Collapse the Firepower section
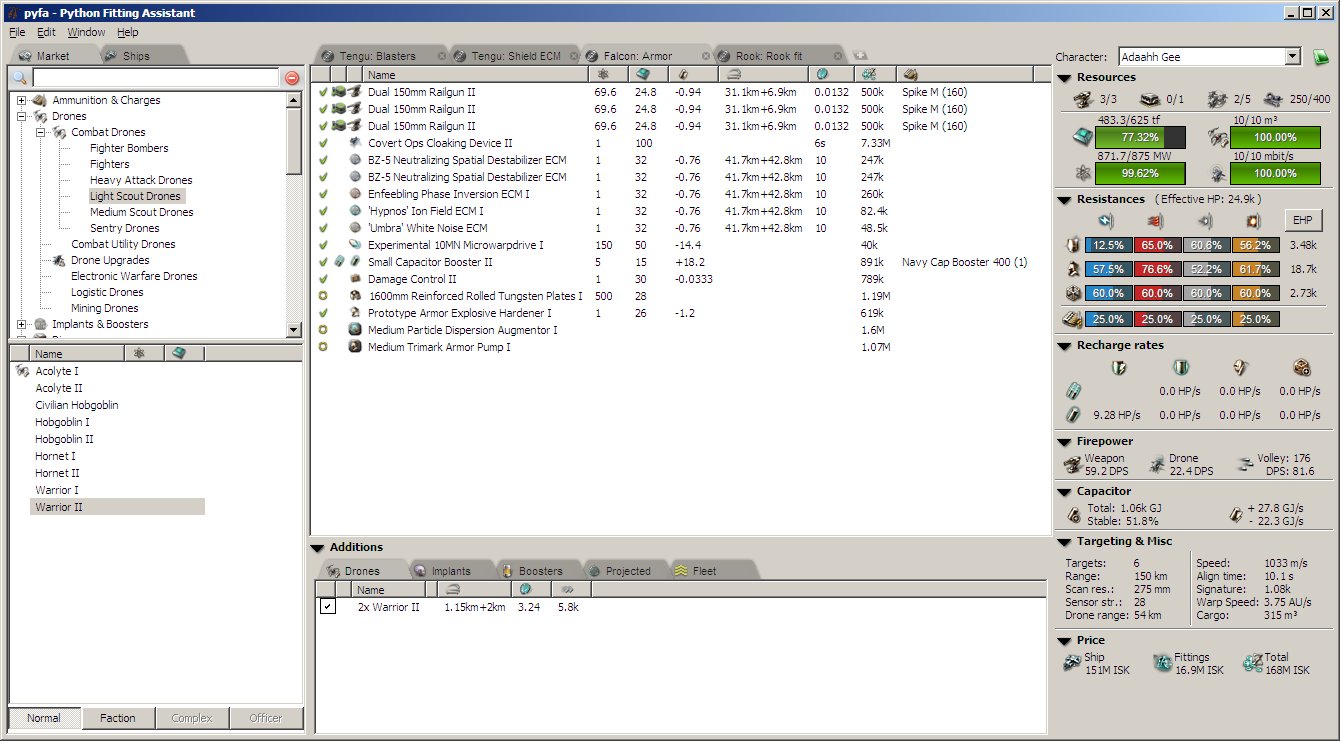 [x=1064, y=442]
